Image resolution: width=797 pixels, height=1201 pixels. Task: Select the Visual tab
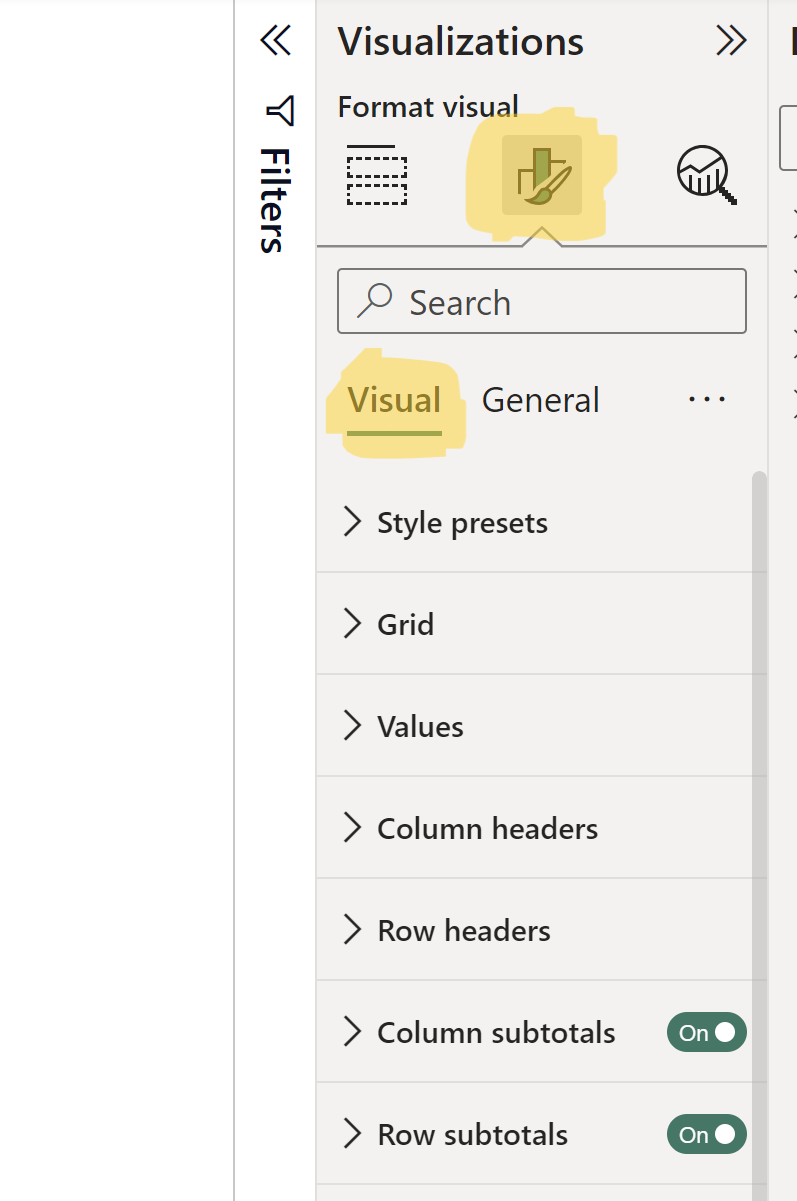click(394, 400)
